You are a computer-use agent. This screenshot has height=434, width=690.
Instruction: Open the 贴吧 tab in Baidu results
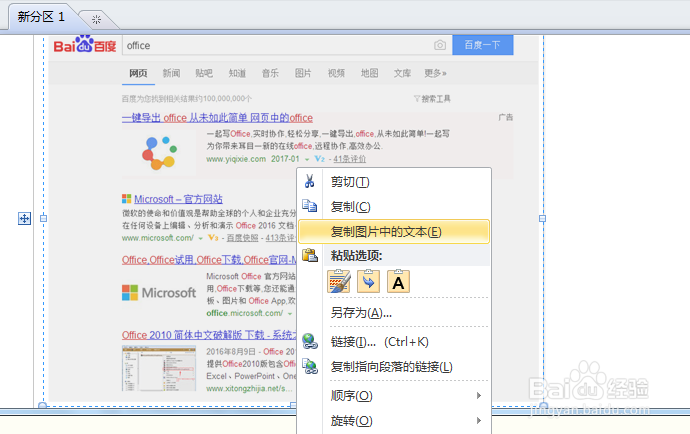point(204,73)
